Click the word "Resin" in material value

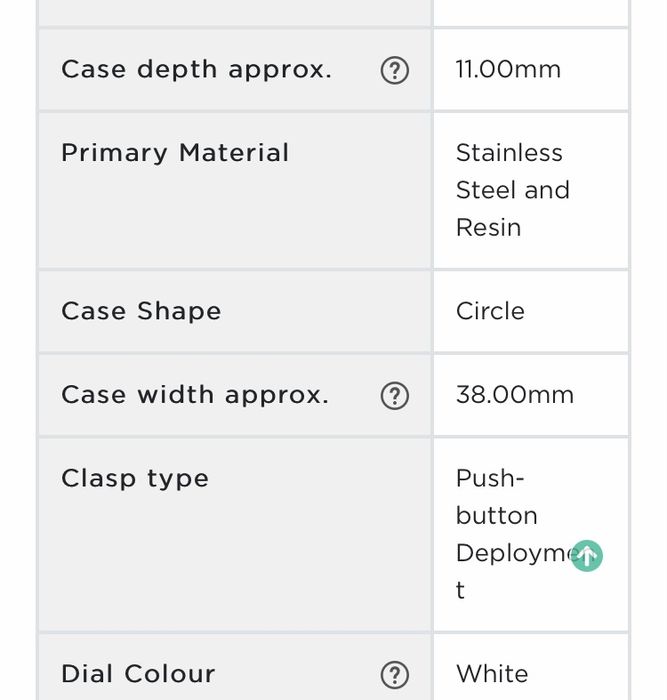(488, 228)
